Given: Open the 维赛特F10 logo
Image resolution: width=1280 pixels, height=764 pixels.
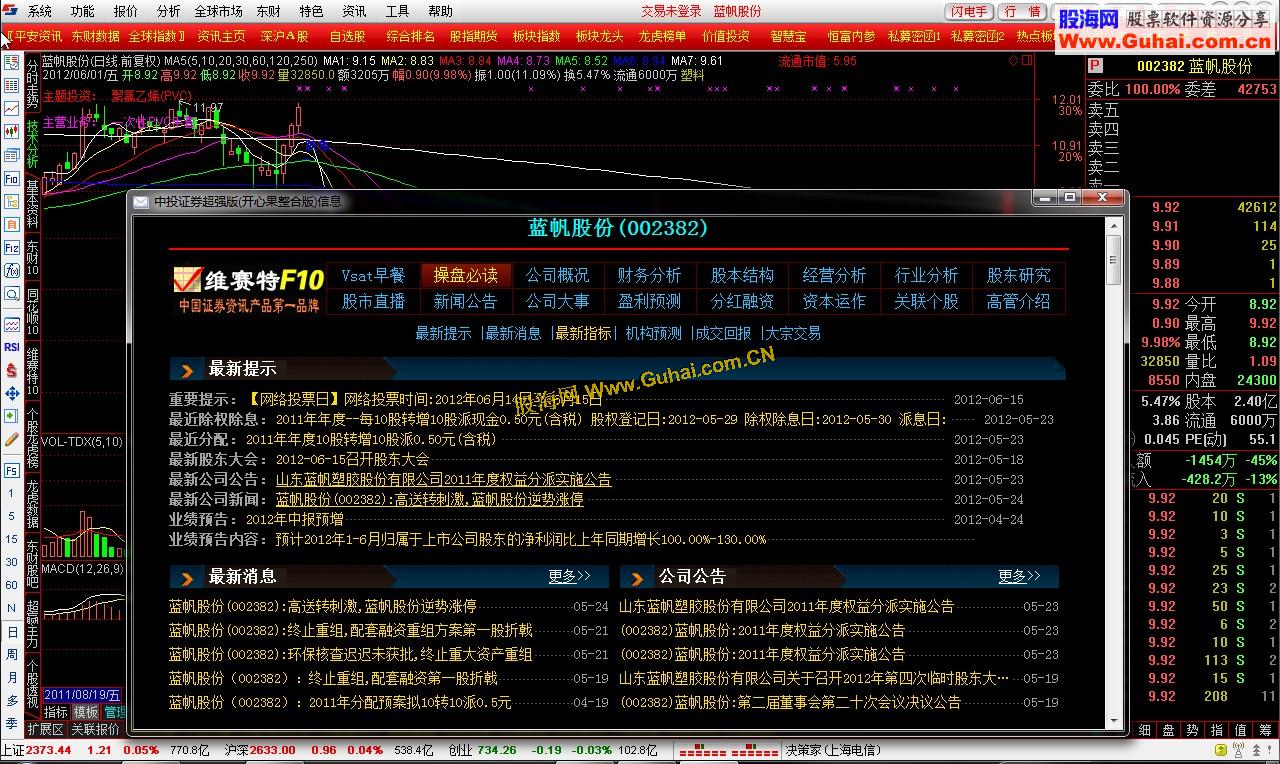Looking at the screenshot, I should 250,288.
